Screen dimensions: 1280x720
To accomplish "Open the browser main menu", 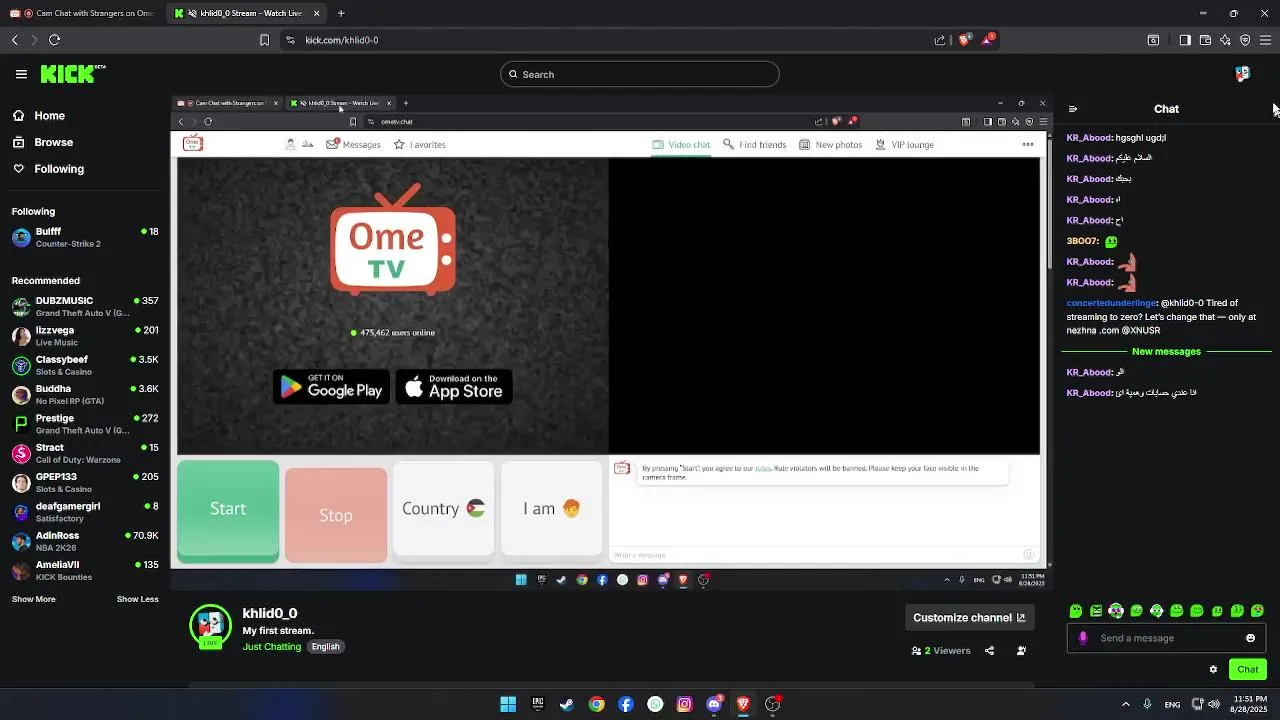I will (1265, 40).
